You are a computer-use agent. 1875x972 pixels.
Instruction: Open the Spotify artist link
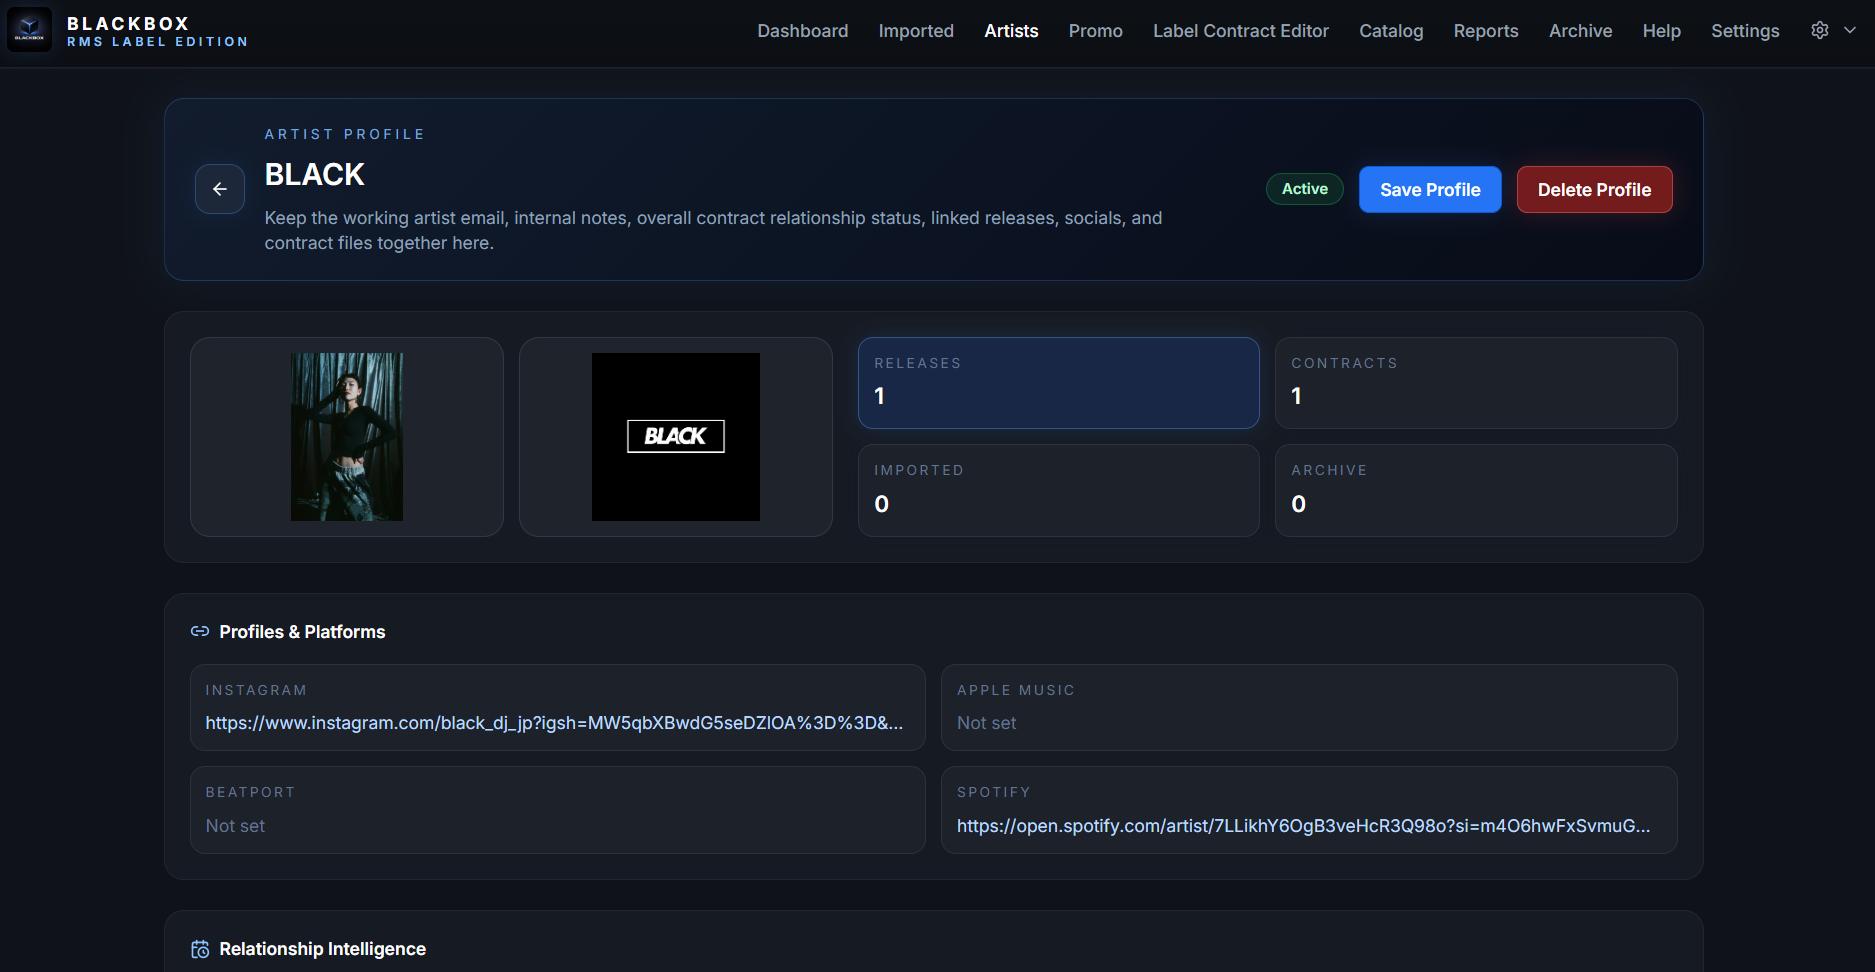click(x=1302, y=826)
